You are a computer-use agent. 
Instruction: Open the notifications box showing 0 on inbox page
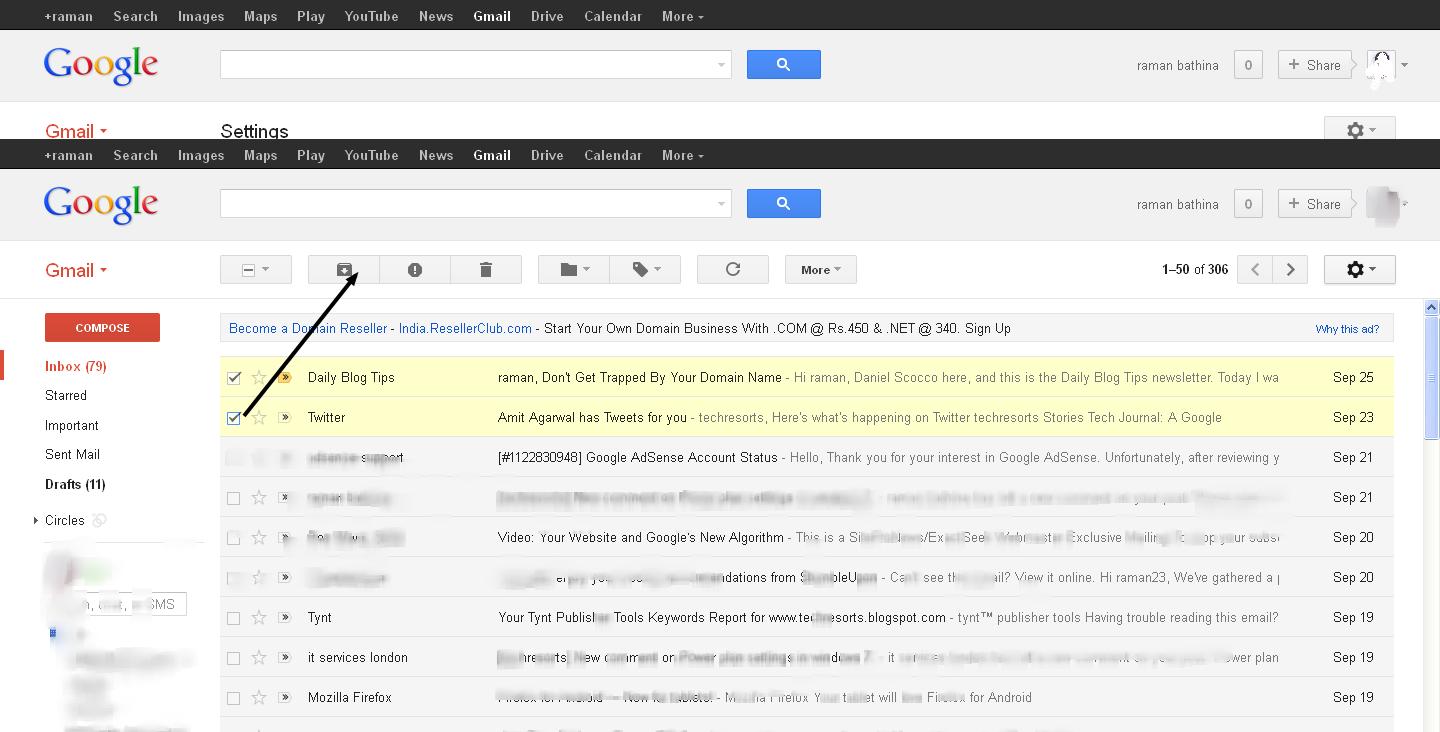[1247, 204]
